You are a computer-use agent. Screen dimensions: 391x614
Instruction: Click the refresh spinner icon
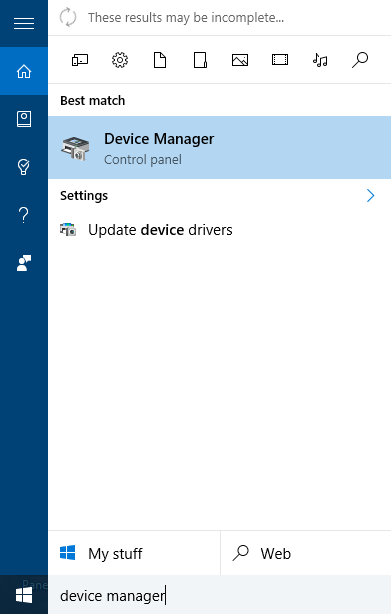click(x=68, y=18)
